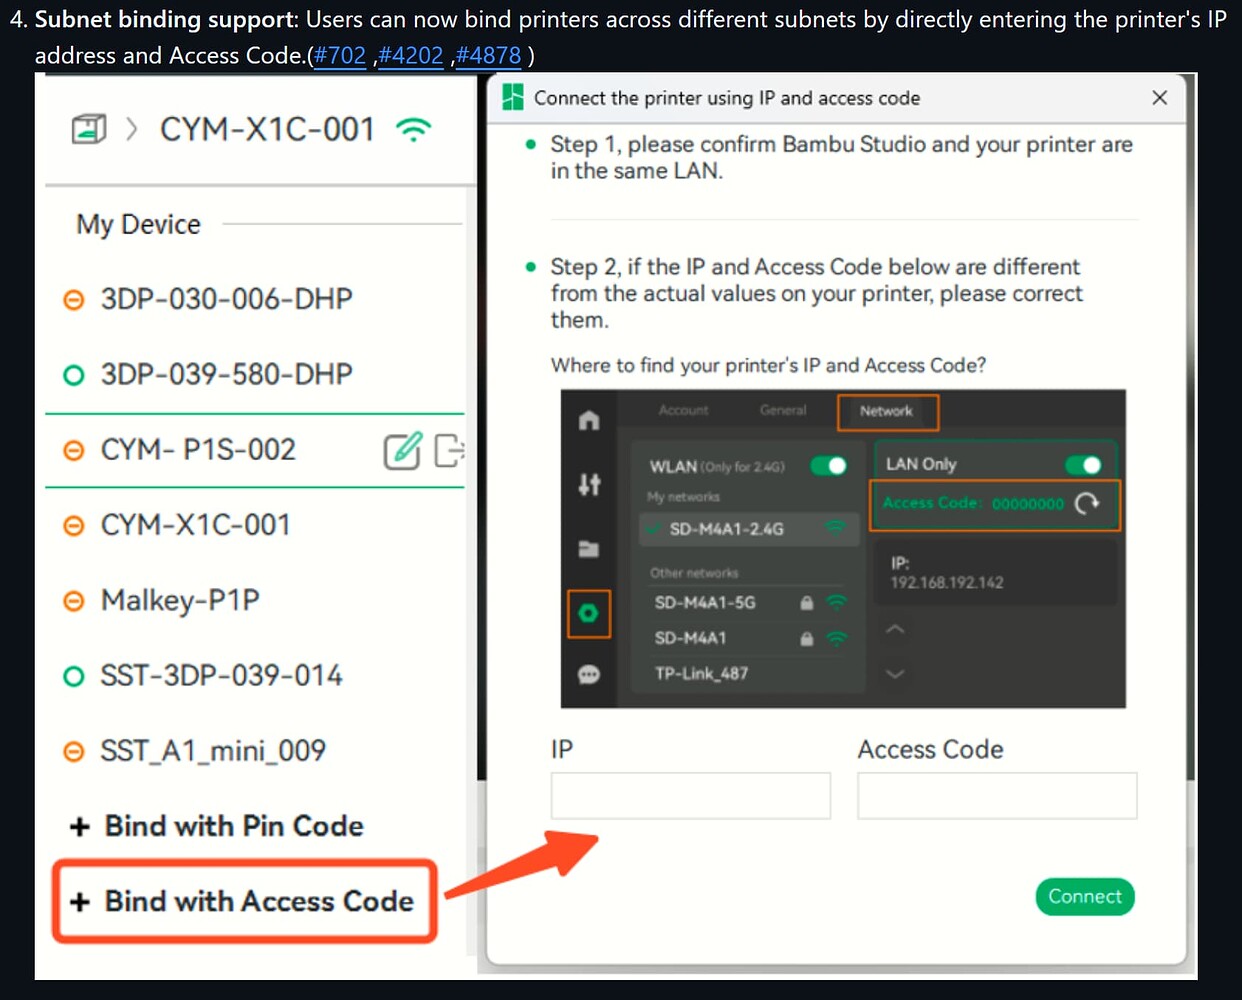Click status circle icon of Malkey-P1P
Image resolution: width=1242 pixels, height=1000 pixels.
click(73, 601)
